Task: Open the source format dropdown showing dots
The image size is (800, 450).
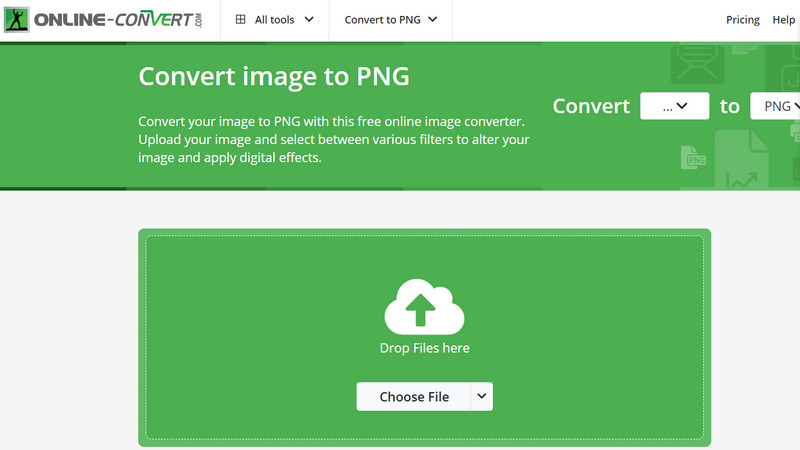Action: click(674, 106)
